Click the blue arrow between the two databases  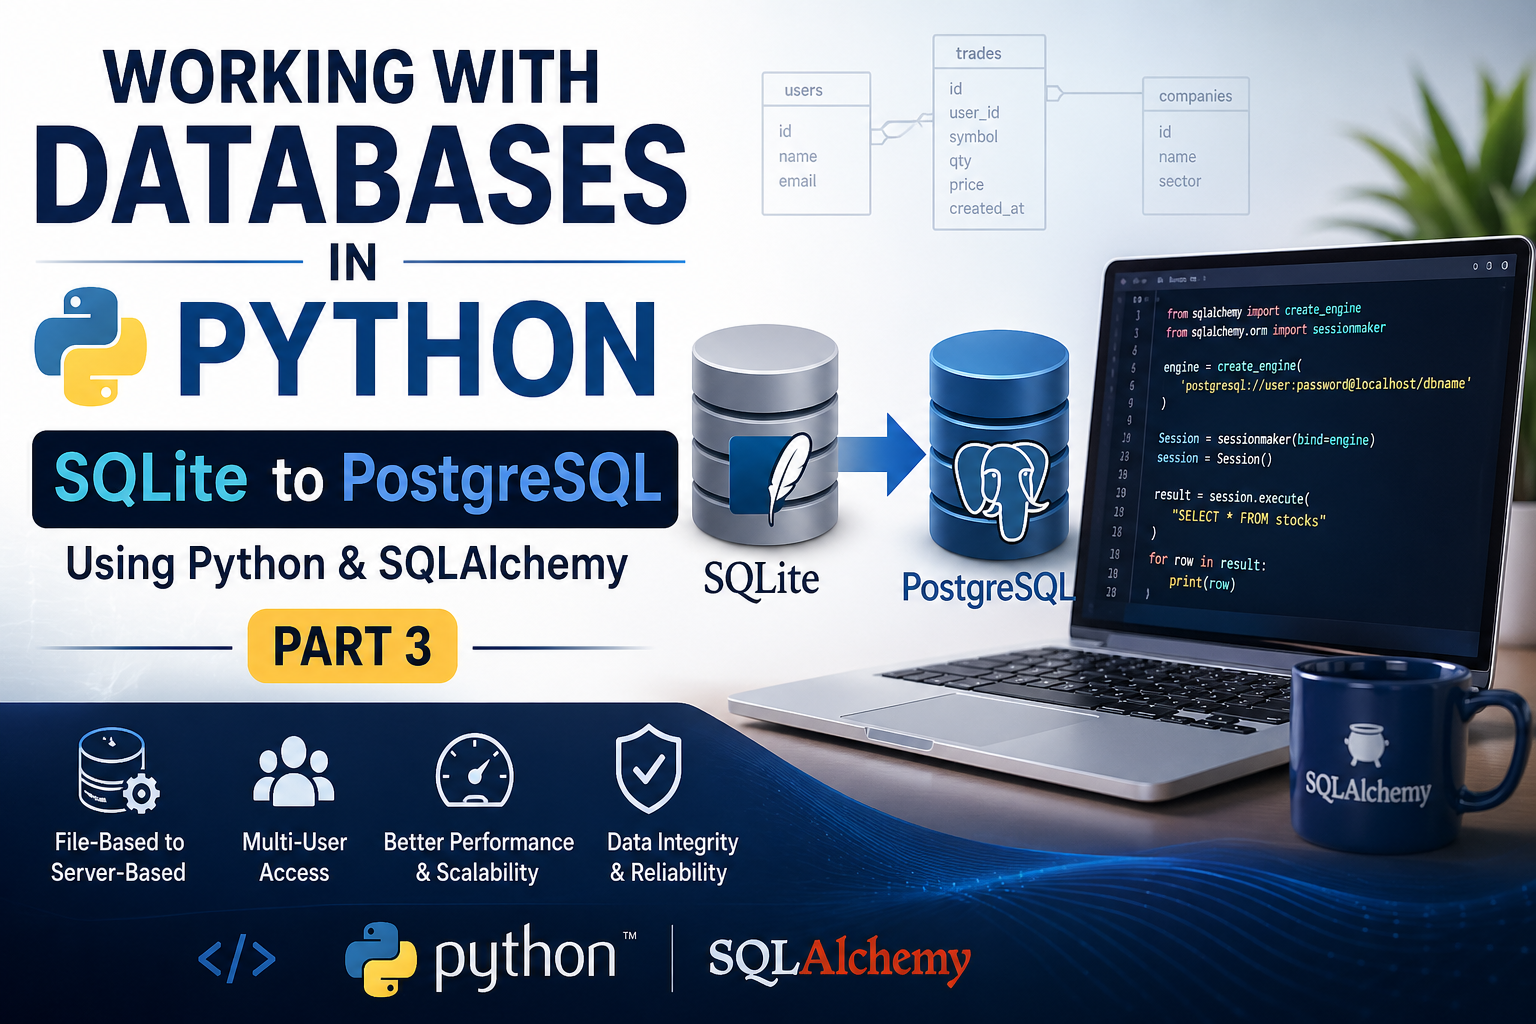click(881, 455)
